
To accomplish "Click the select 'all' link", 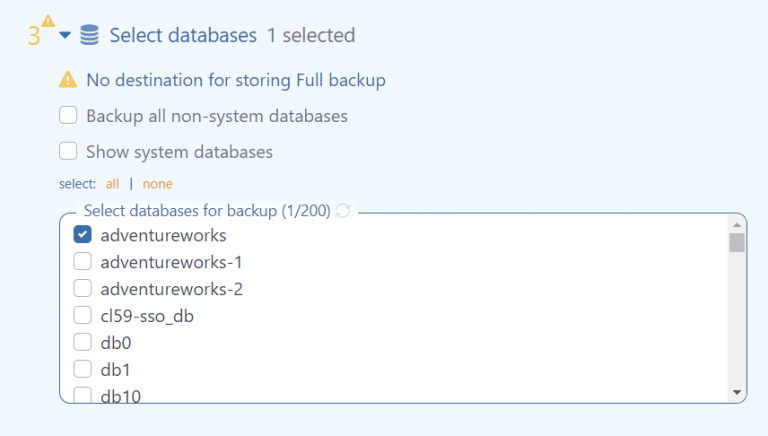I will (x=113, y=184).
